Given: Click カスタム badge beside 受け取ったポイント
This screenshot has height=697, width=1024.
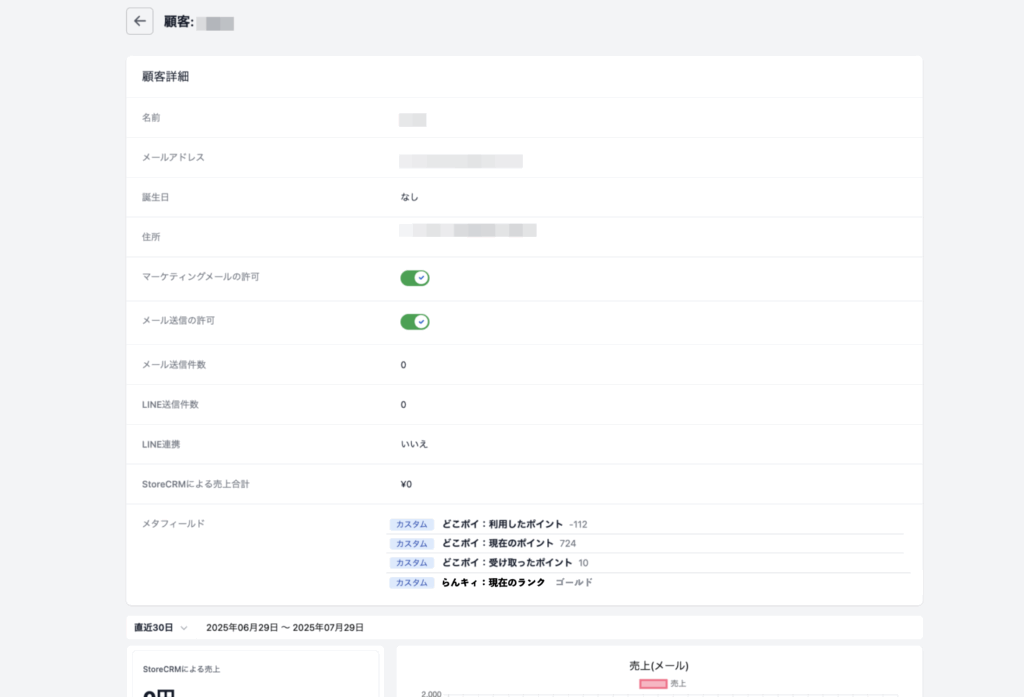Looking at the screenshot, I should [x=411, y=563].
